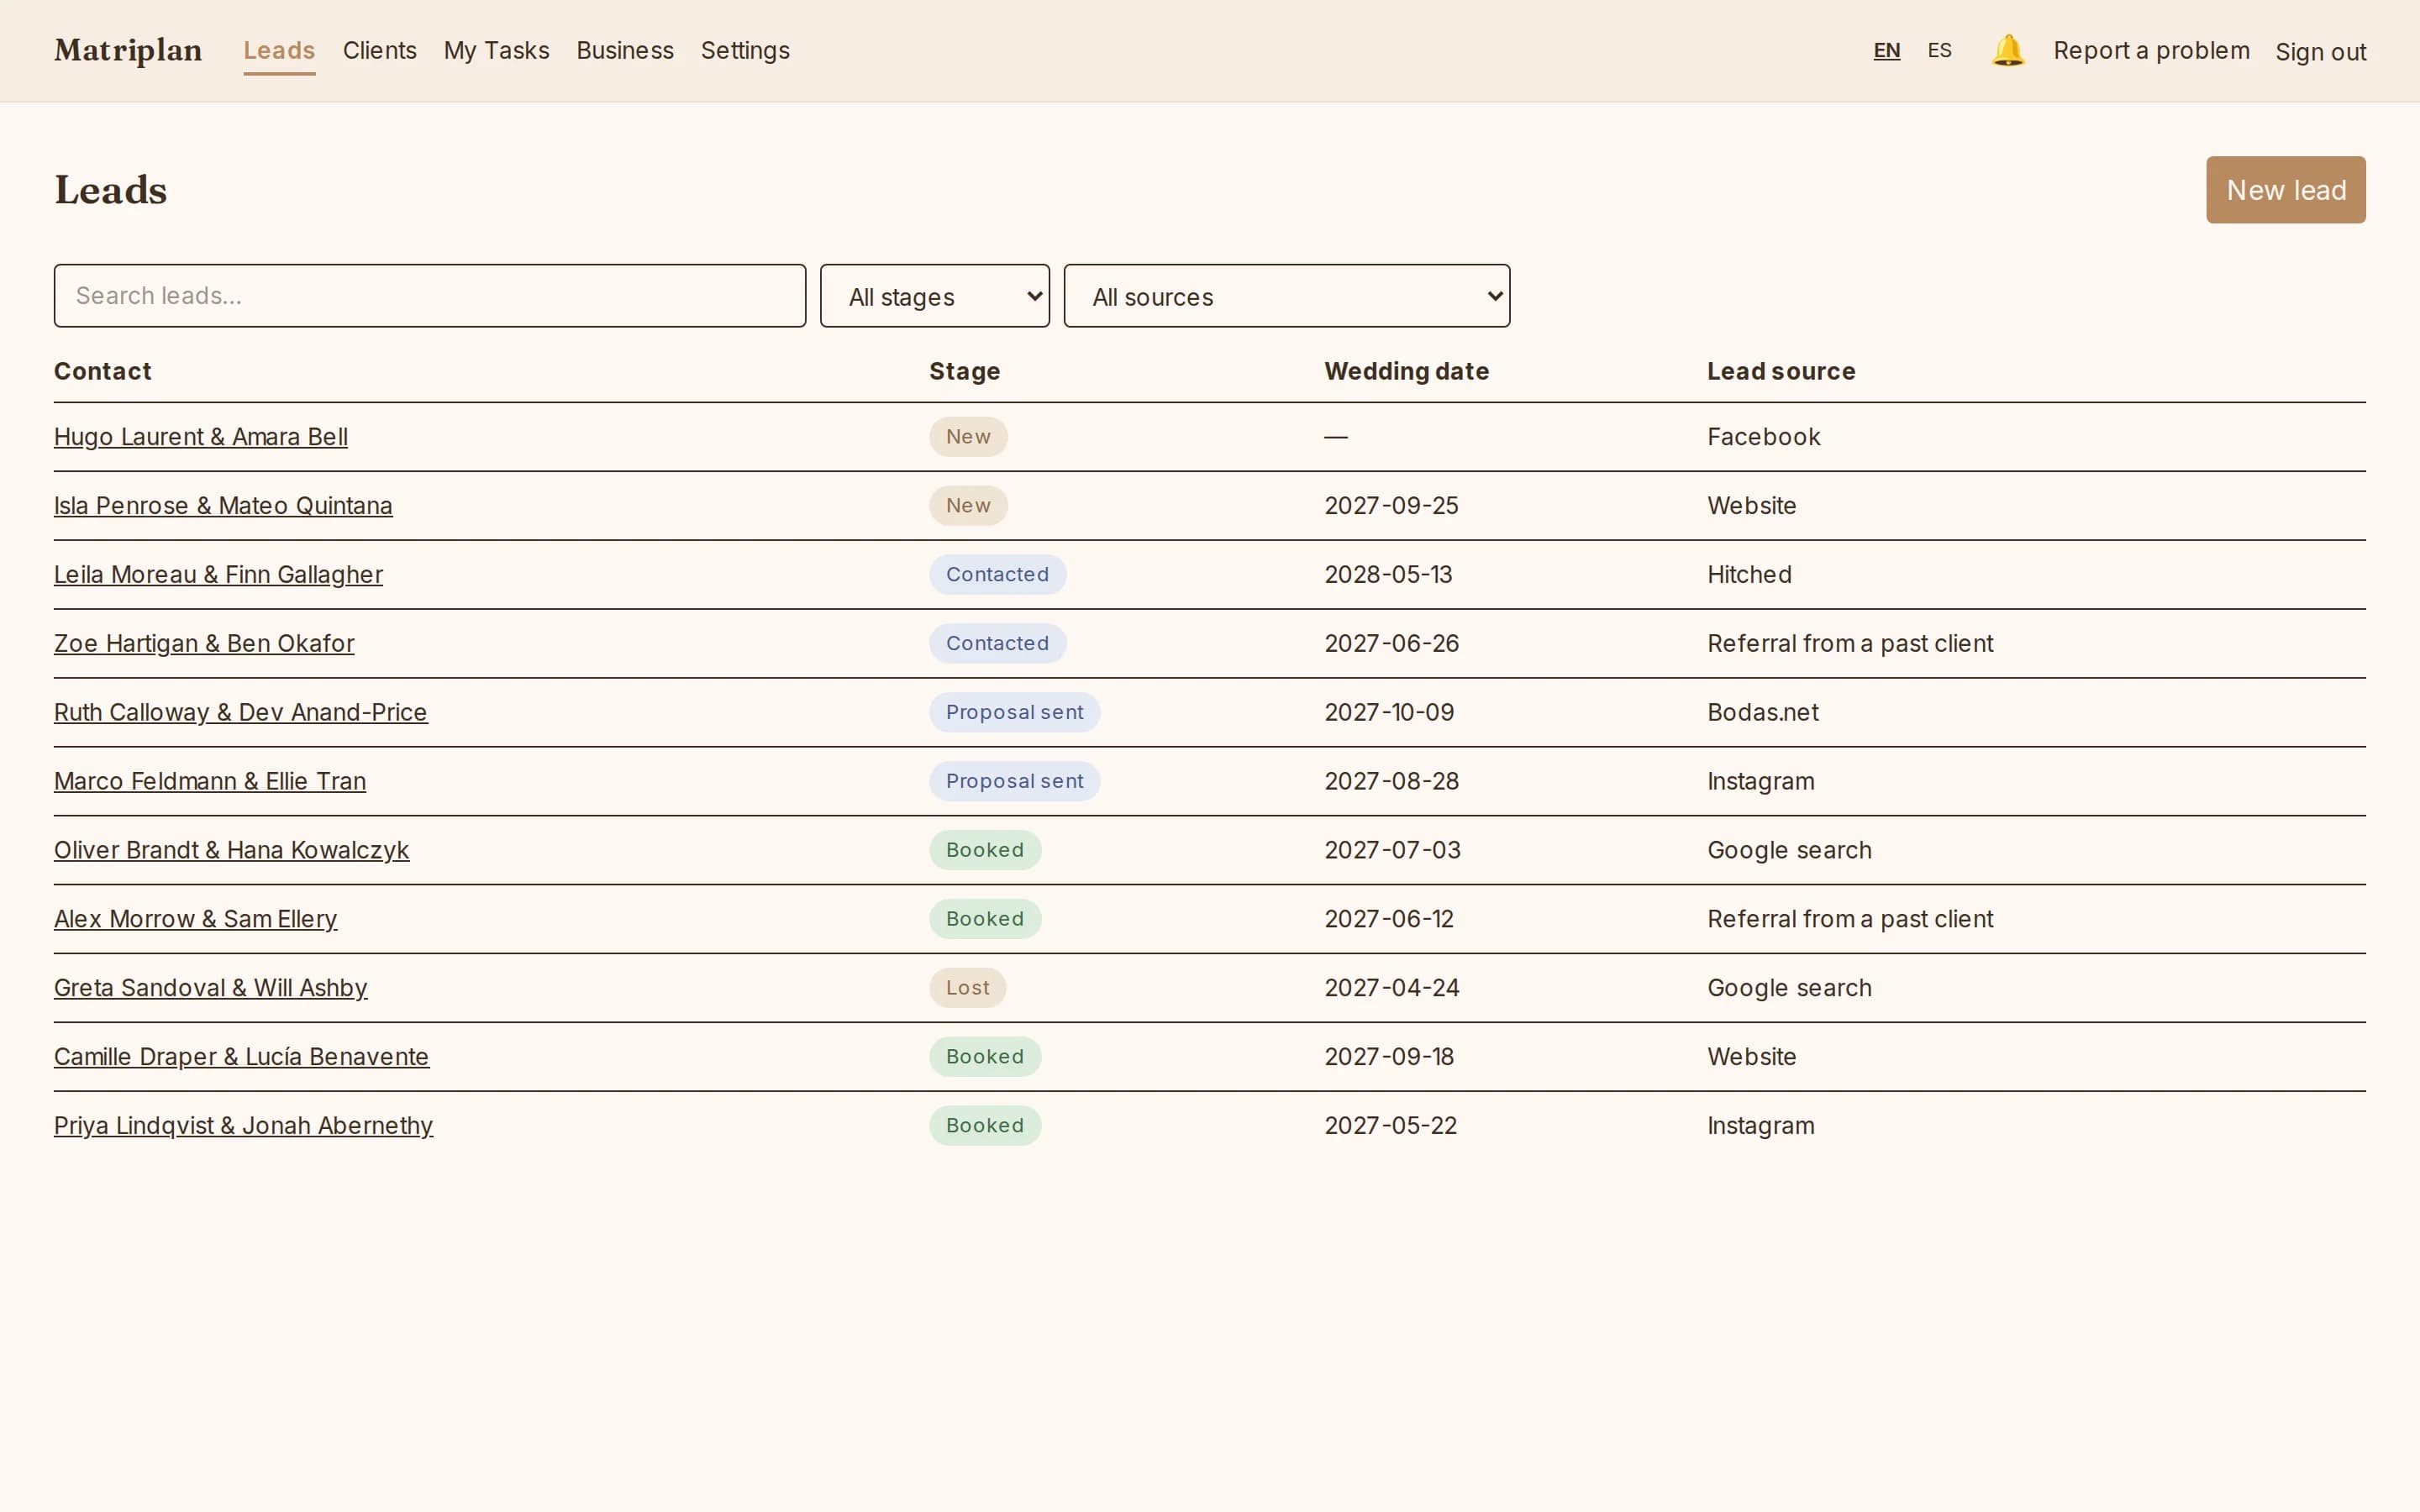Click the Bodas.net lead source
Image resolution: width=2420 pixels, height=1512 pixels.
1762,713
